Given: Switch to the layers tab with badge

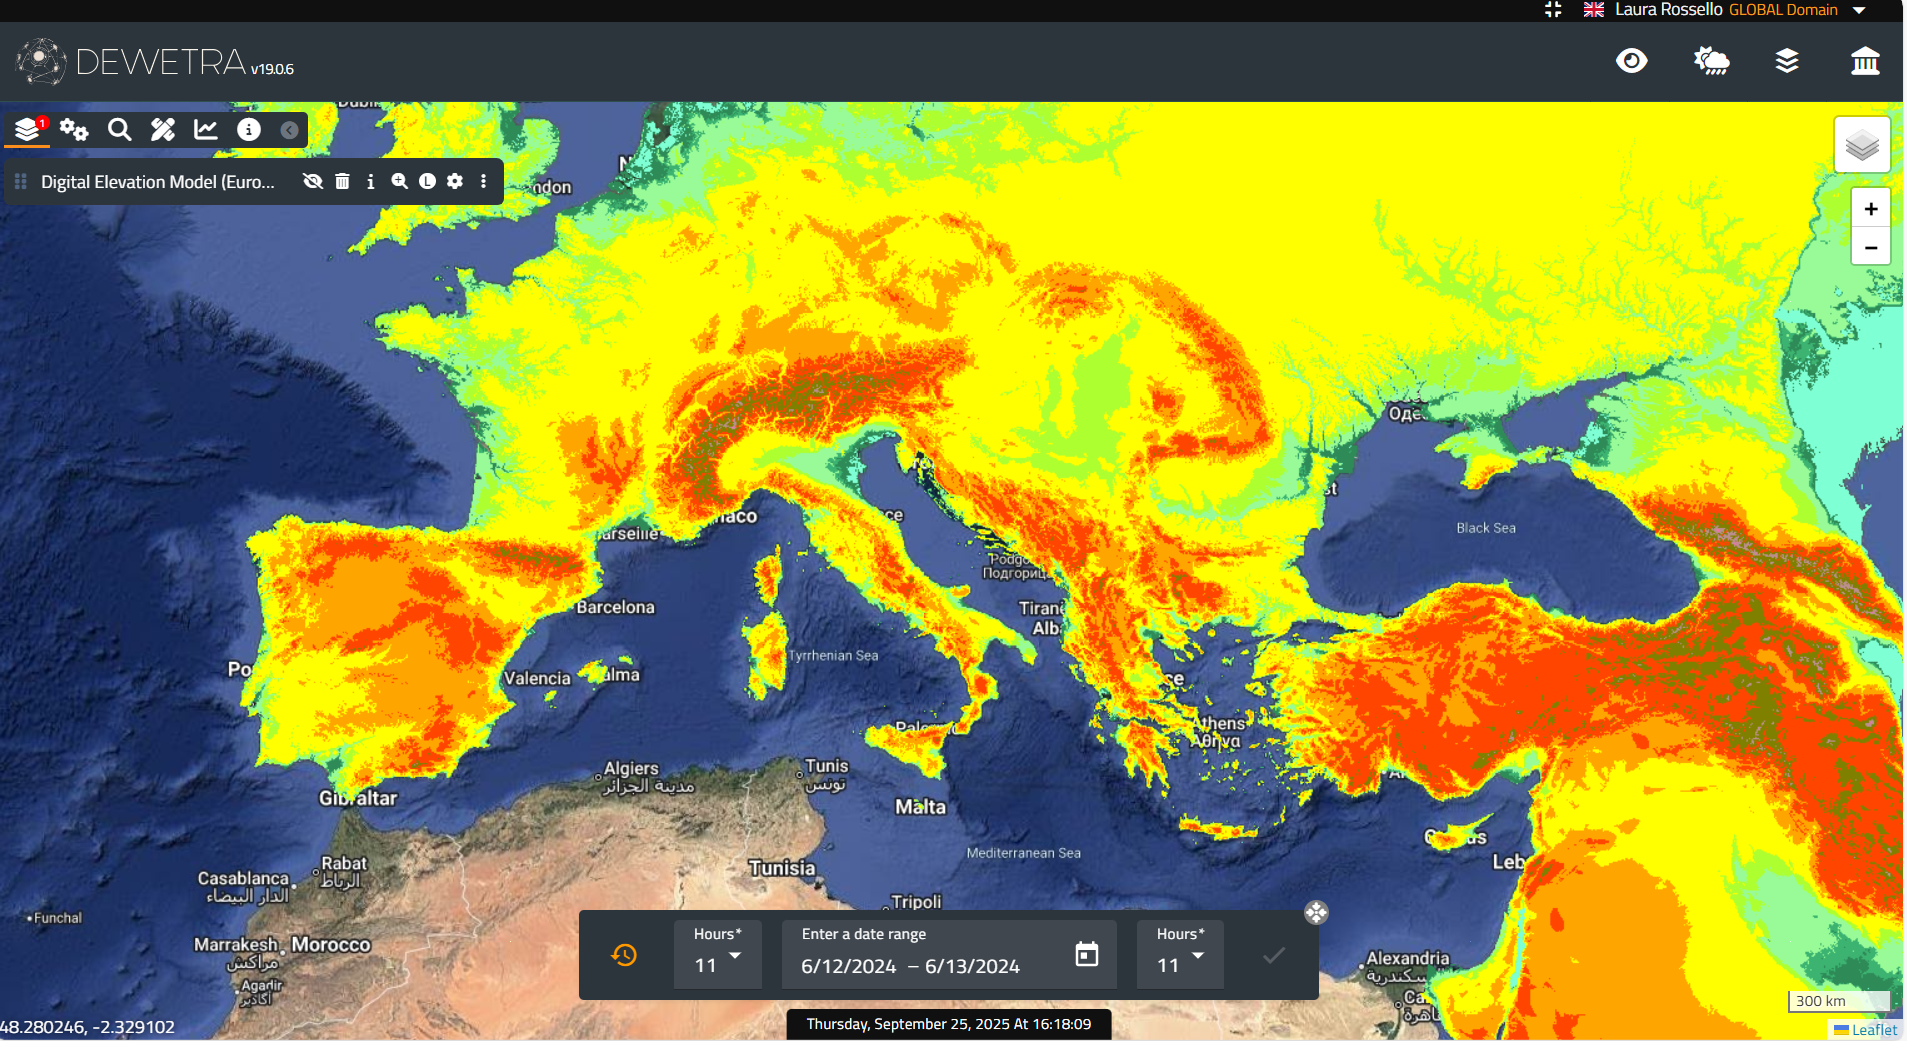Looking at the screenshot, I should (27, 129).
